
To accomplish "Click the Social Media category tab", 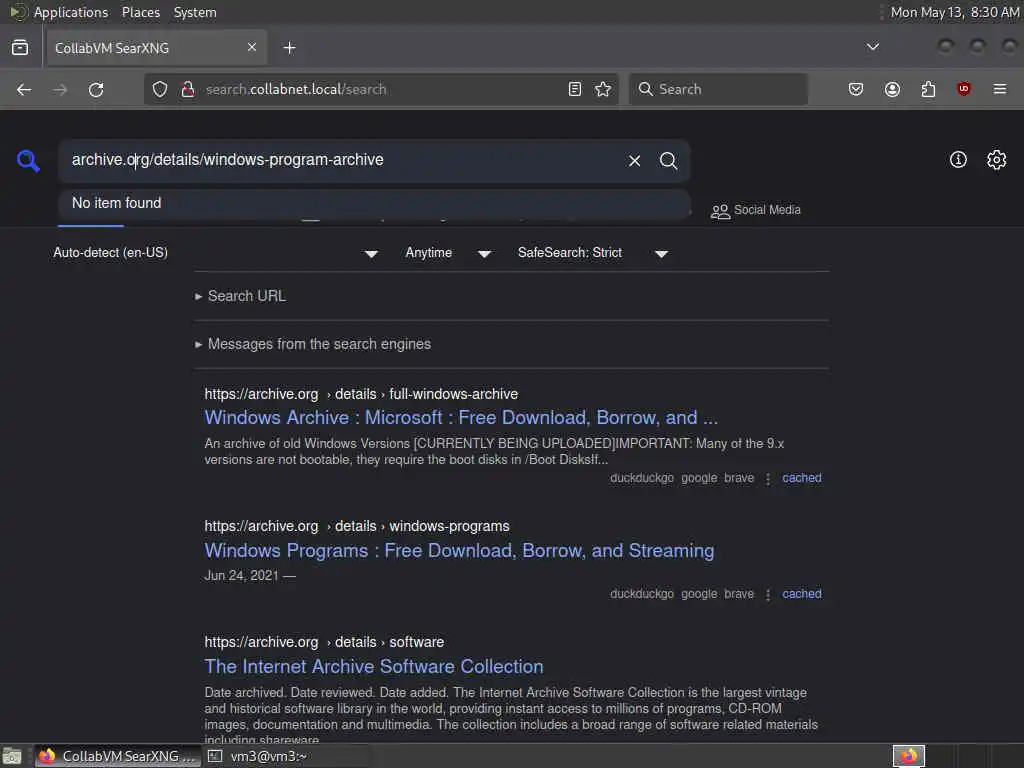I will [x=756, y=210].
